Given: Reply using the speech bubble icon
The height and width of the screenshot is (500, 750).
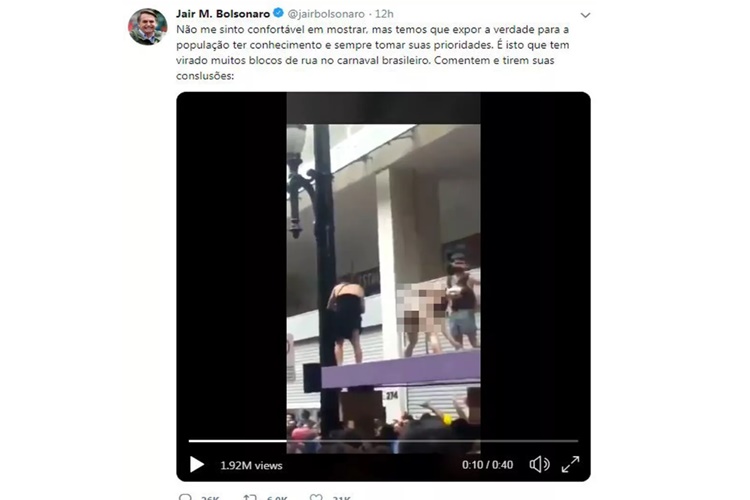Looking at the screenshot, I should coord(185,497).
